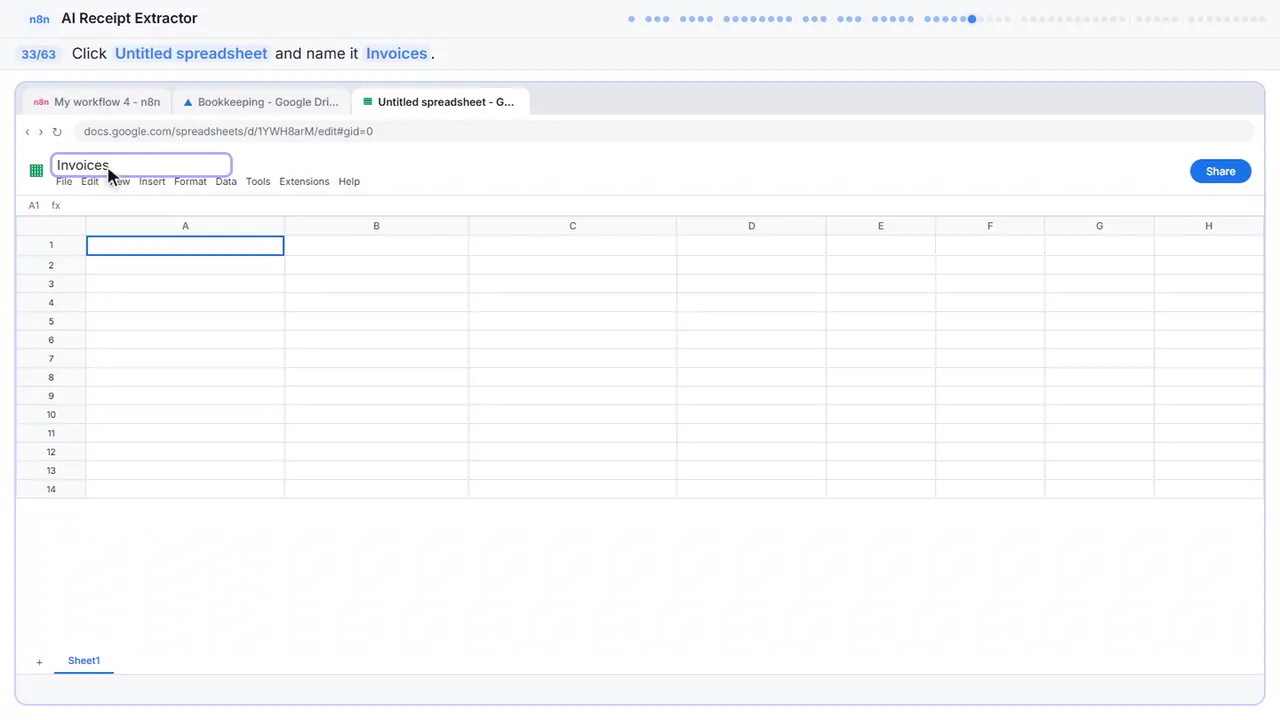
Task: Open the Tools menu
Action: [x=258, y=182]
